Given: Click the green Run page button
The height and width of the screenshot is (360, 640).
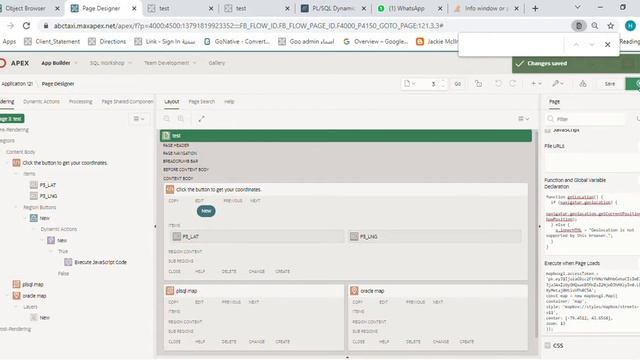Looking at the screenshot, I should tap(634, 84).
